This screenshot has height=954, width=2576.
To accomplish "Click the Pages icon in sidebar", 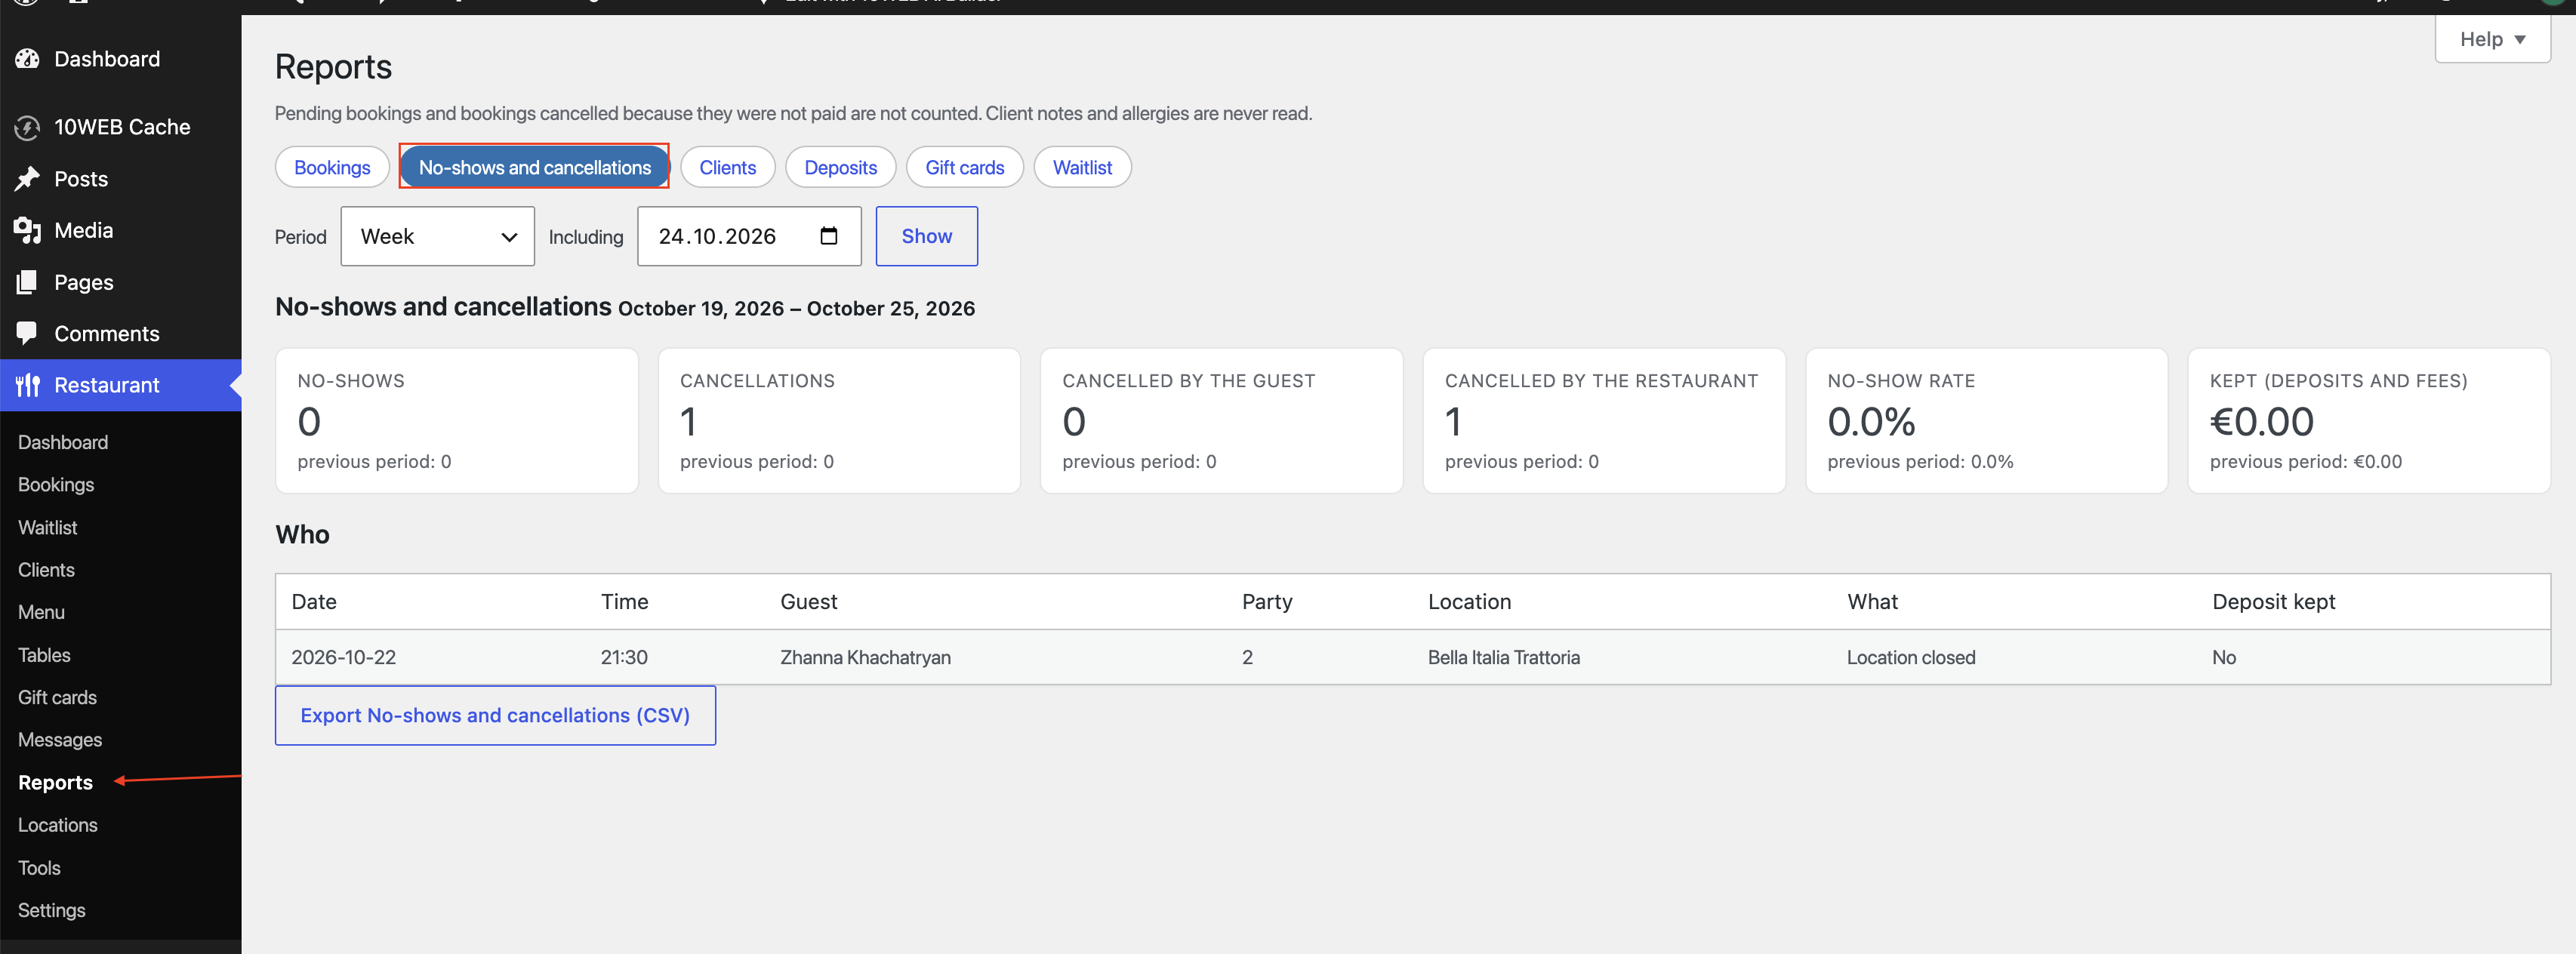I will pos(27,282).
